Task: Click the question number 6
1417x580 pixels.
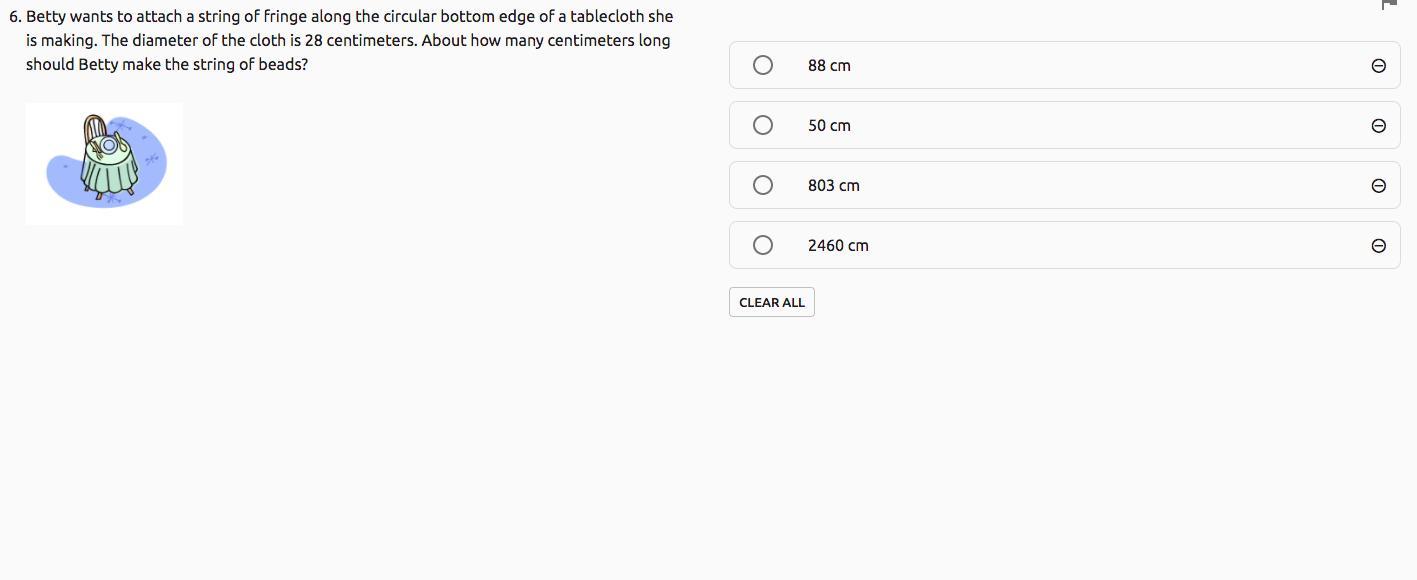Action: pos(14,17)
